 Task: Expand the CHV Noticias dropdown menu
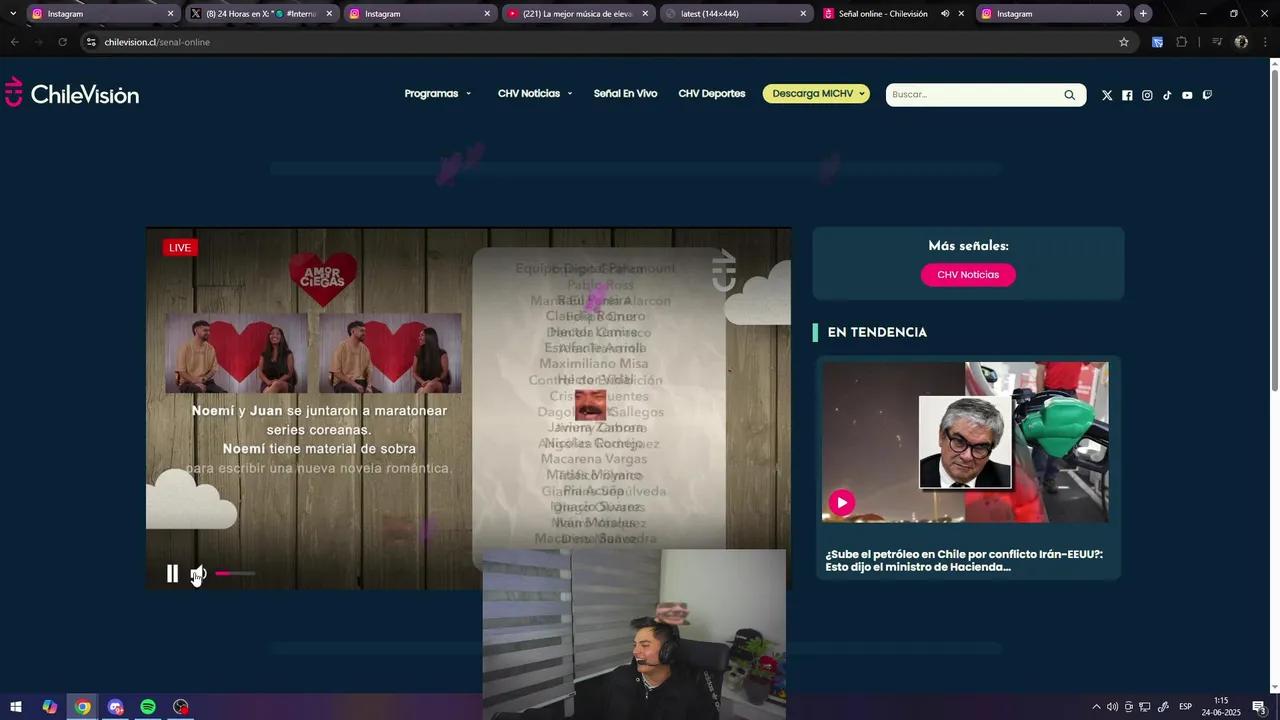coord(535,94)
